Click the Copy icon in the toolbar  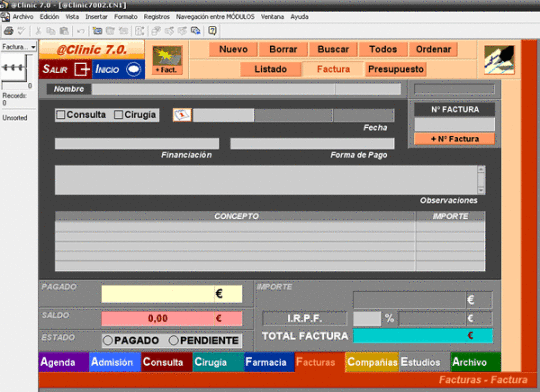pos(51,31)
